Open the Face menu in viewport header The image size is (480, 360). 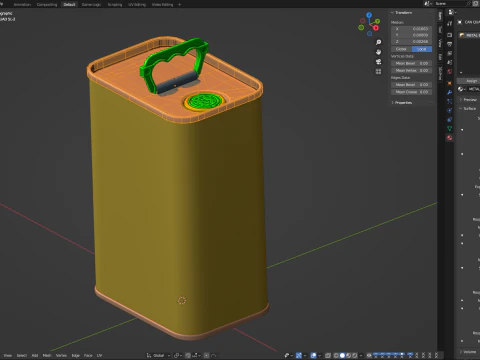click(88, 355)
